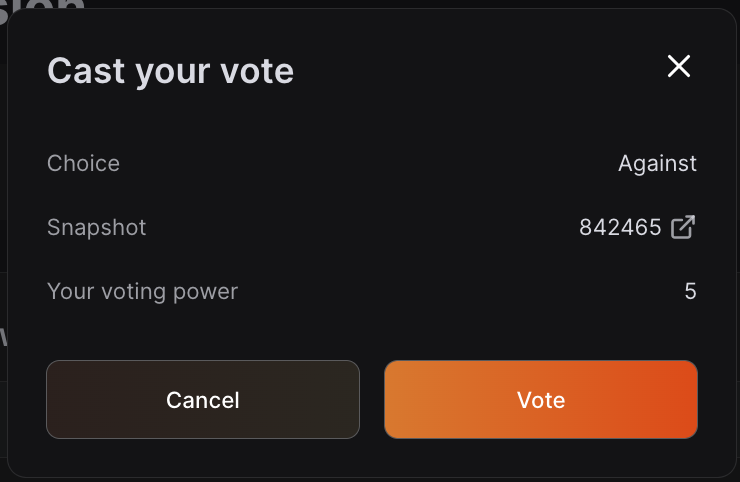
Task: Select the Choice label
Action: (83, 163)
